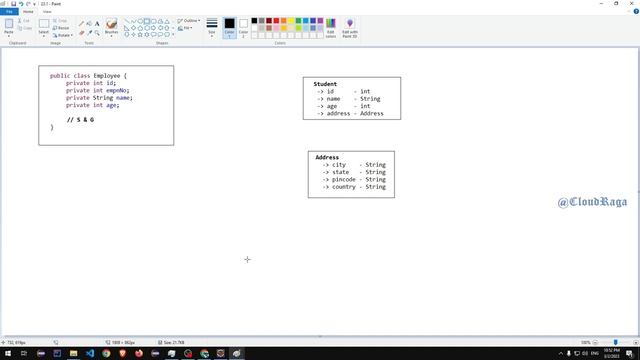This screenshot has height=360, width=640.
Task: Click the Redo arrow in quick access toolbar
Action: [x=28, y=4]
